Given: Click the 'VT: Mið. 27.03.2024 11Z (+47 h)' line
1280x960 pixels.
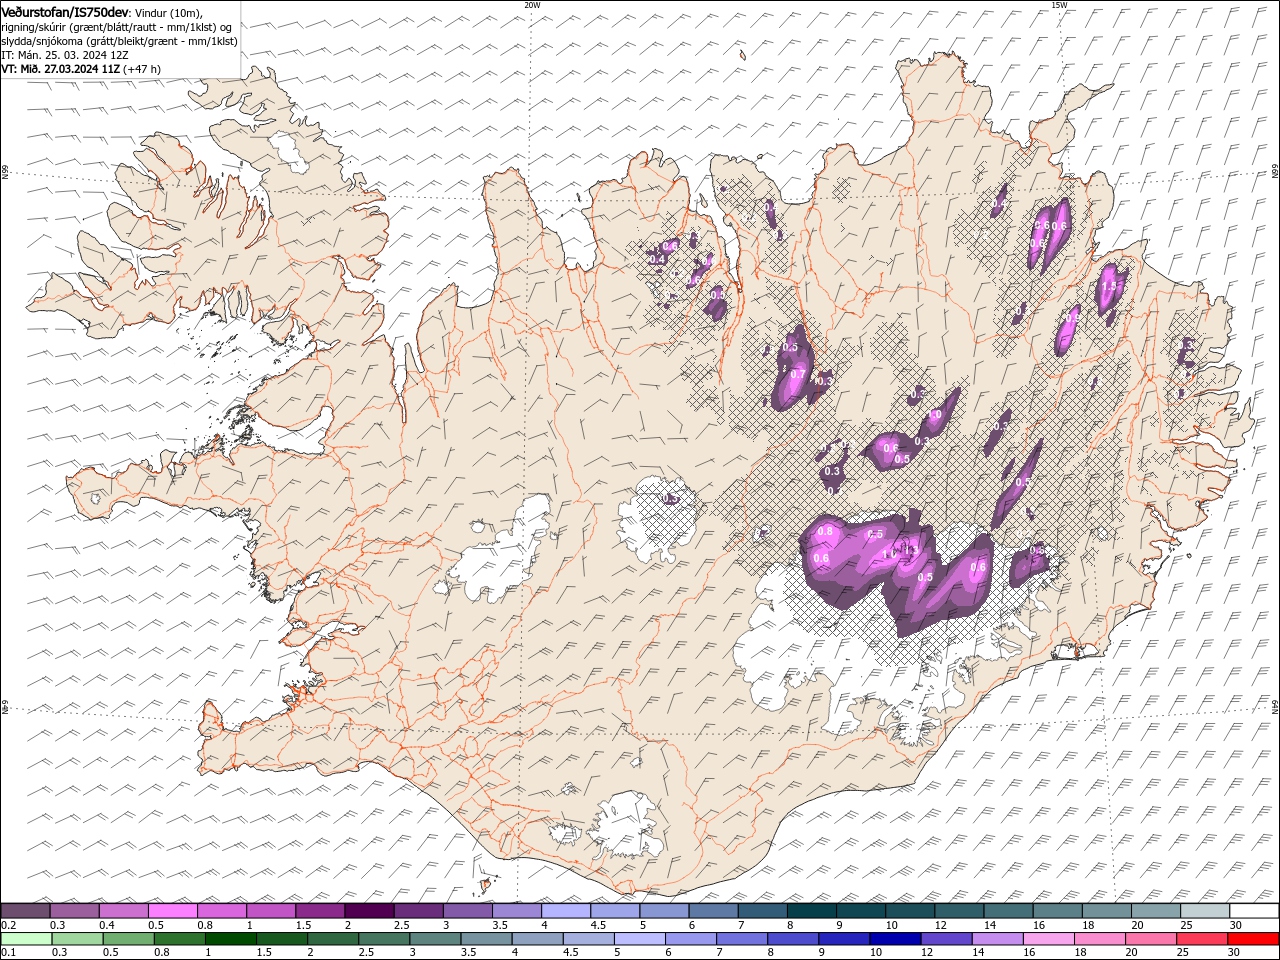Looking at the screenshot, I should pyautogui.click(x=81, y=69).
